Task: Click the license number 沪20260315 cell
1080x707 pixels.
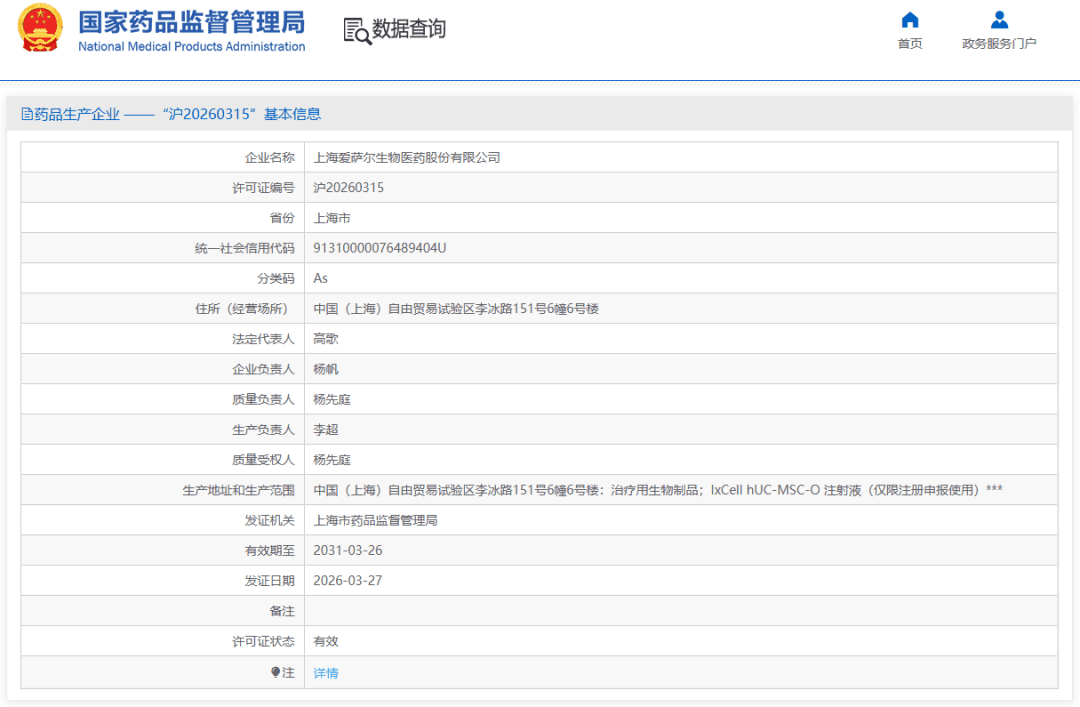Action: 347,187
